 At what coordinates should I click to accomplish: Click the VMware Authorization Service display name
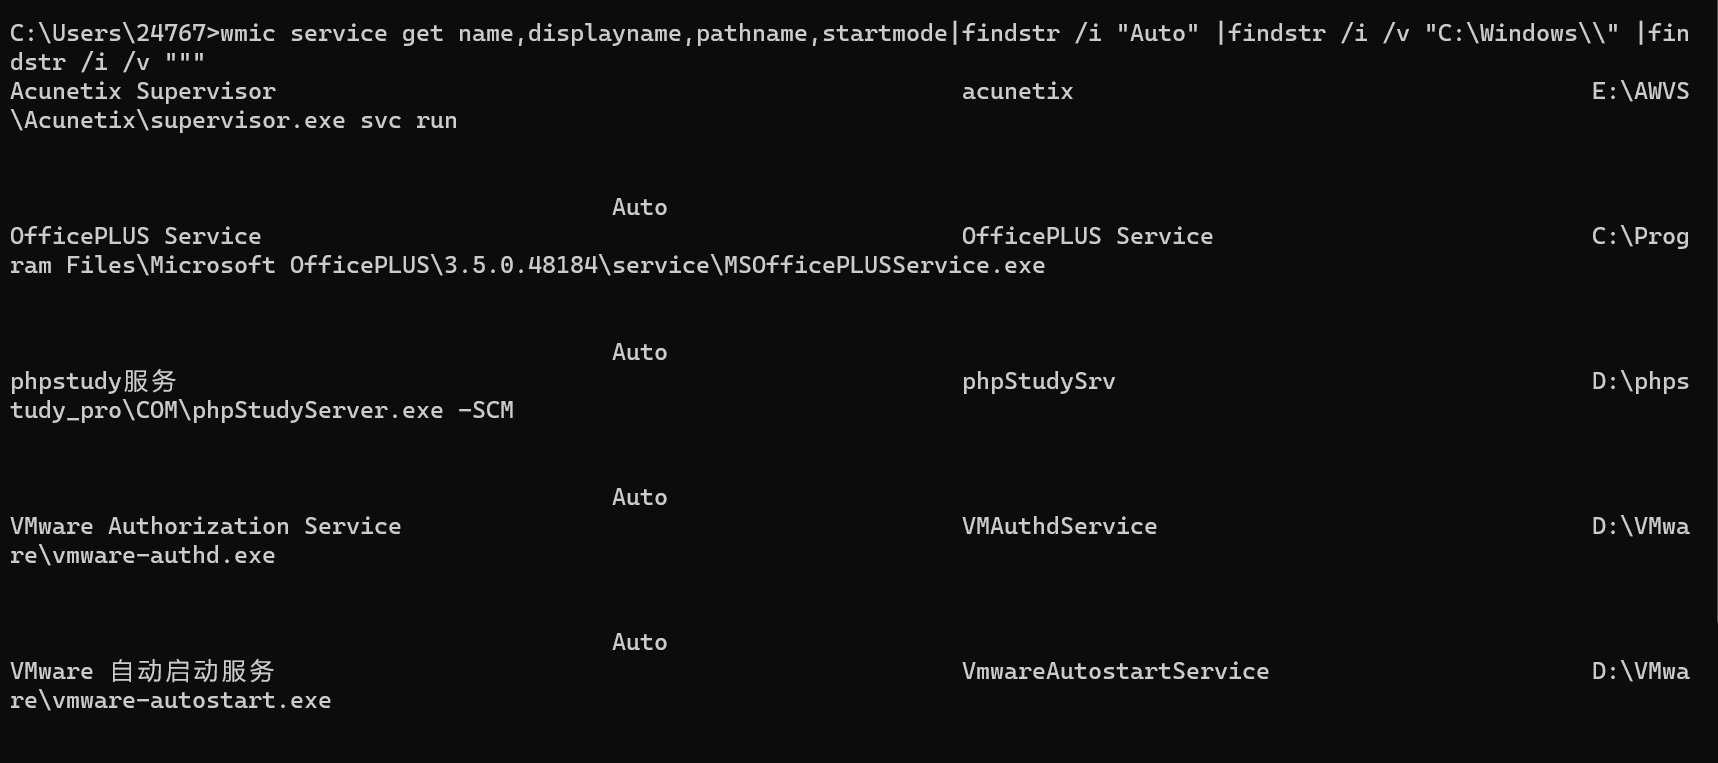point(205,526)
